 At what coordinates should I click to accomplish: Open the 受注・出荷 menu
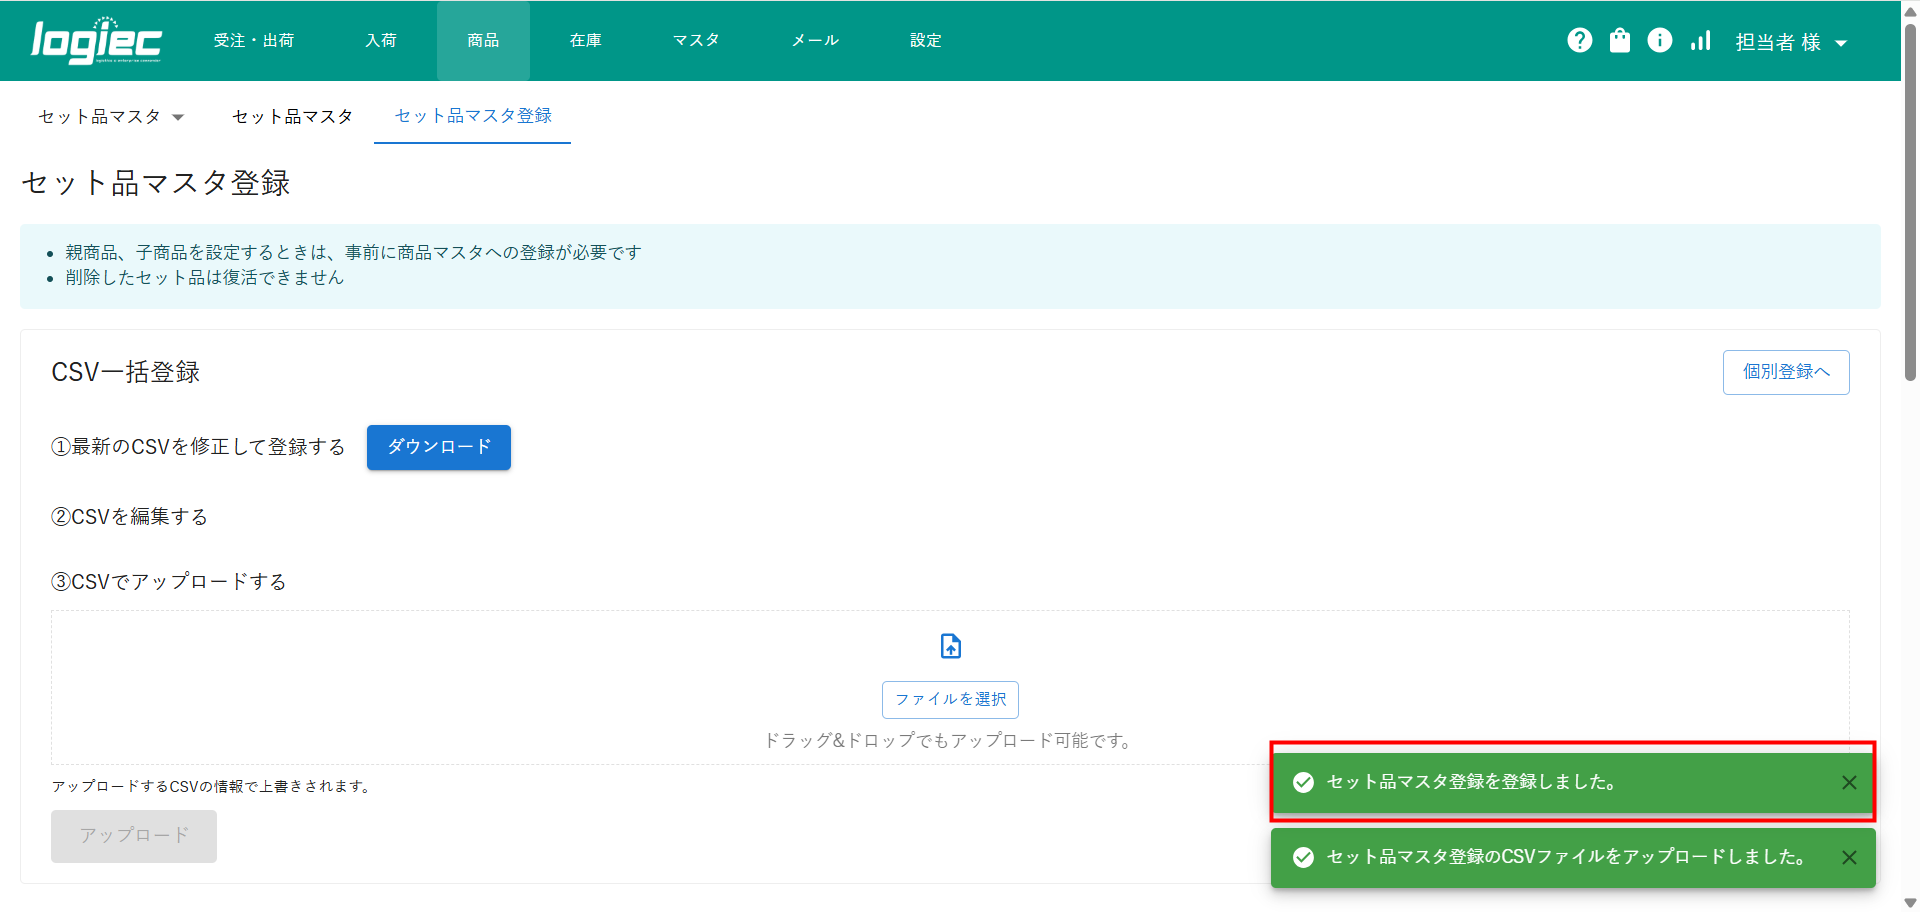(254, 41)
